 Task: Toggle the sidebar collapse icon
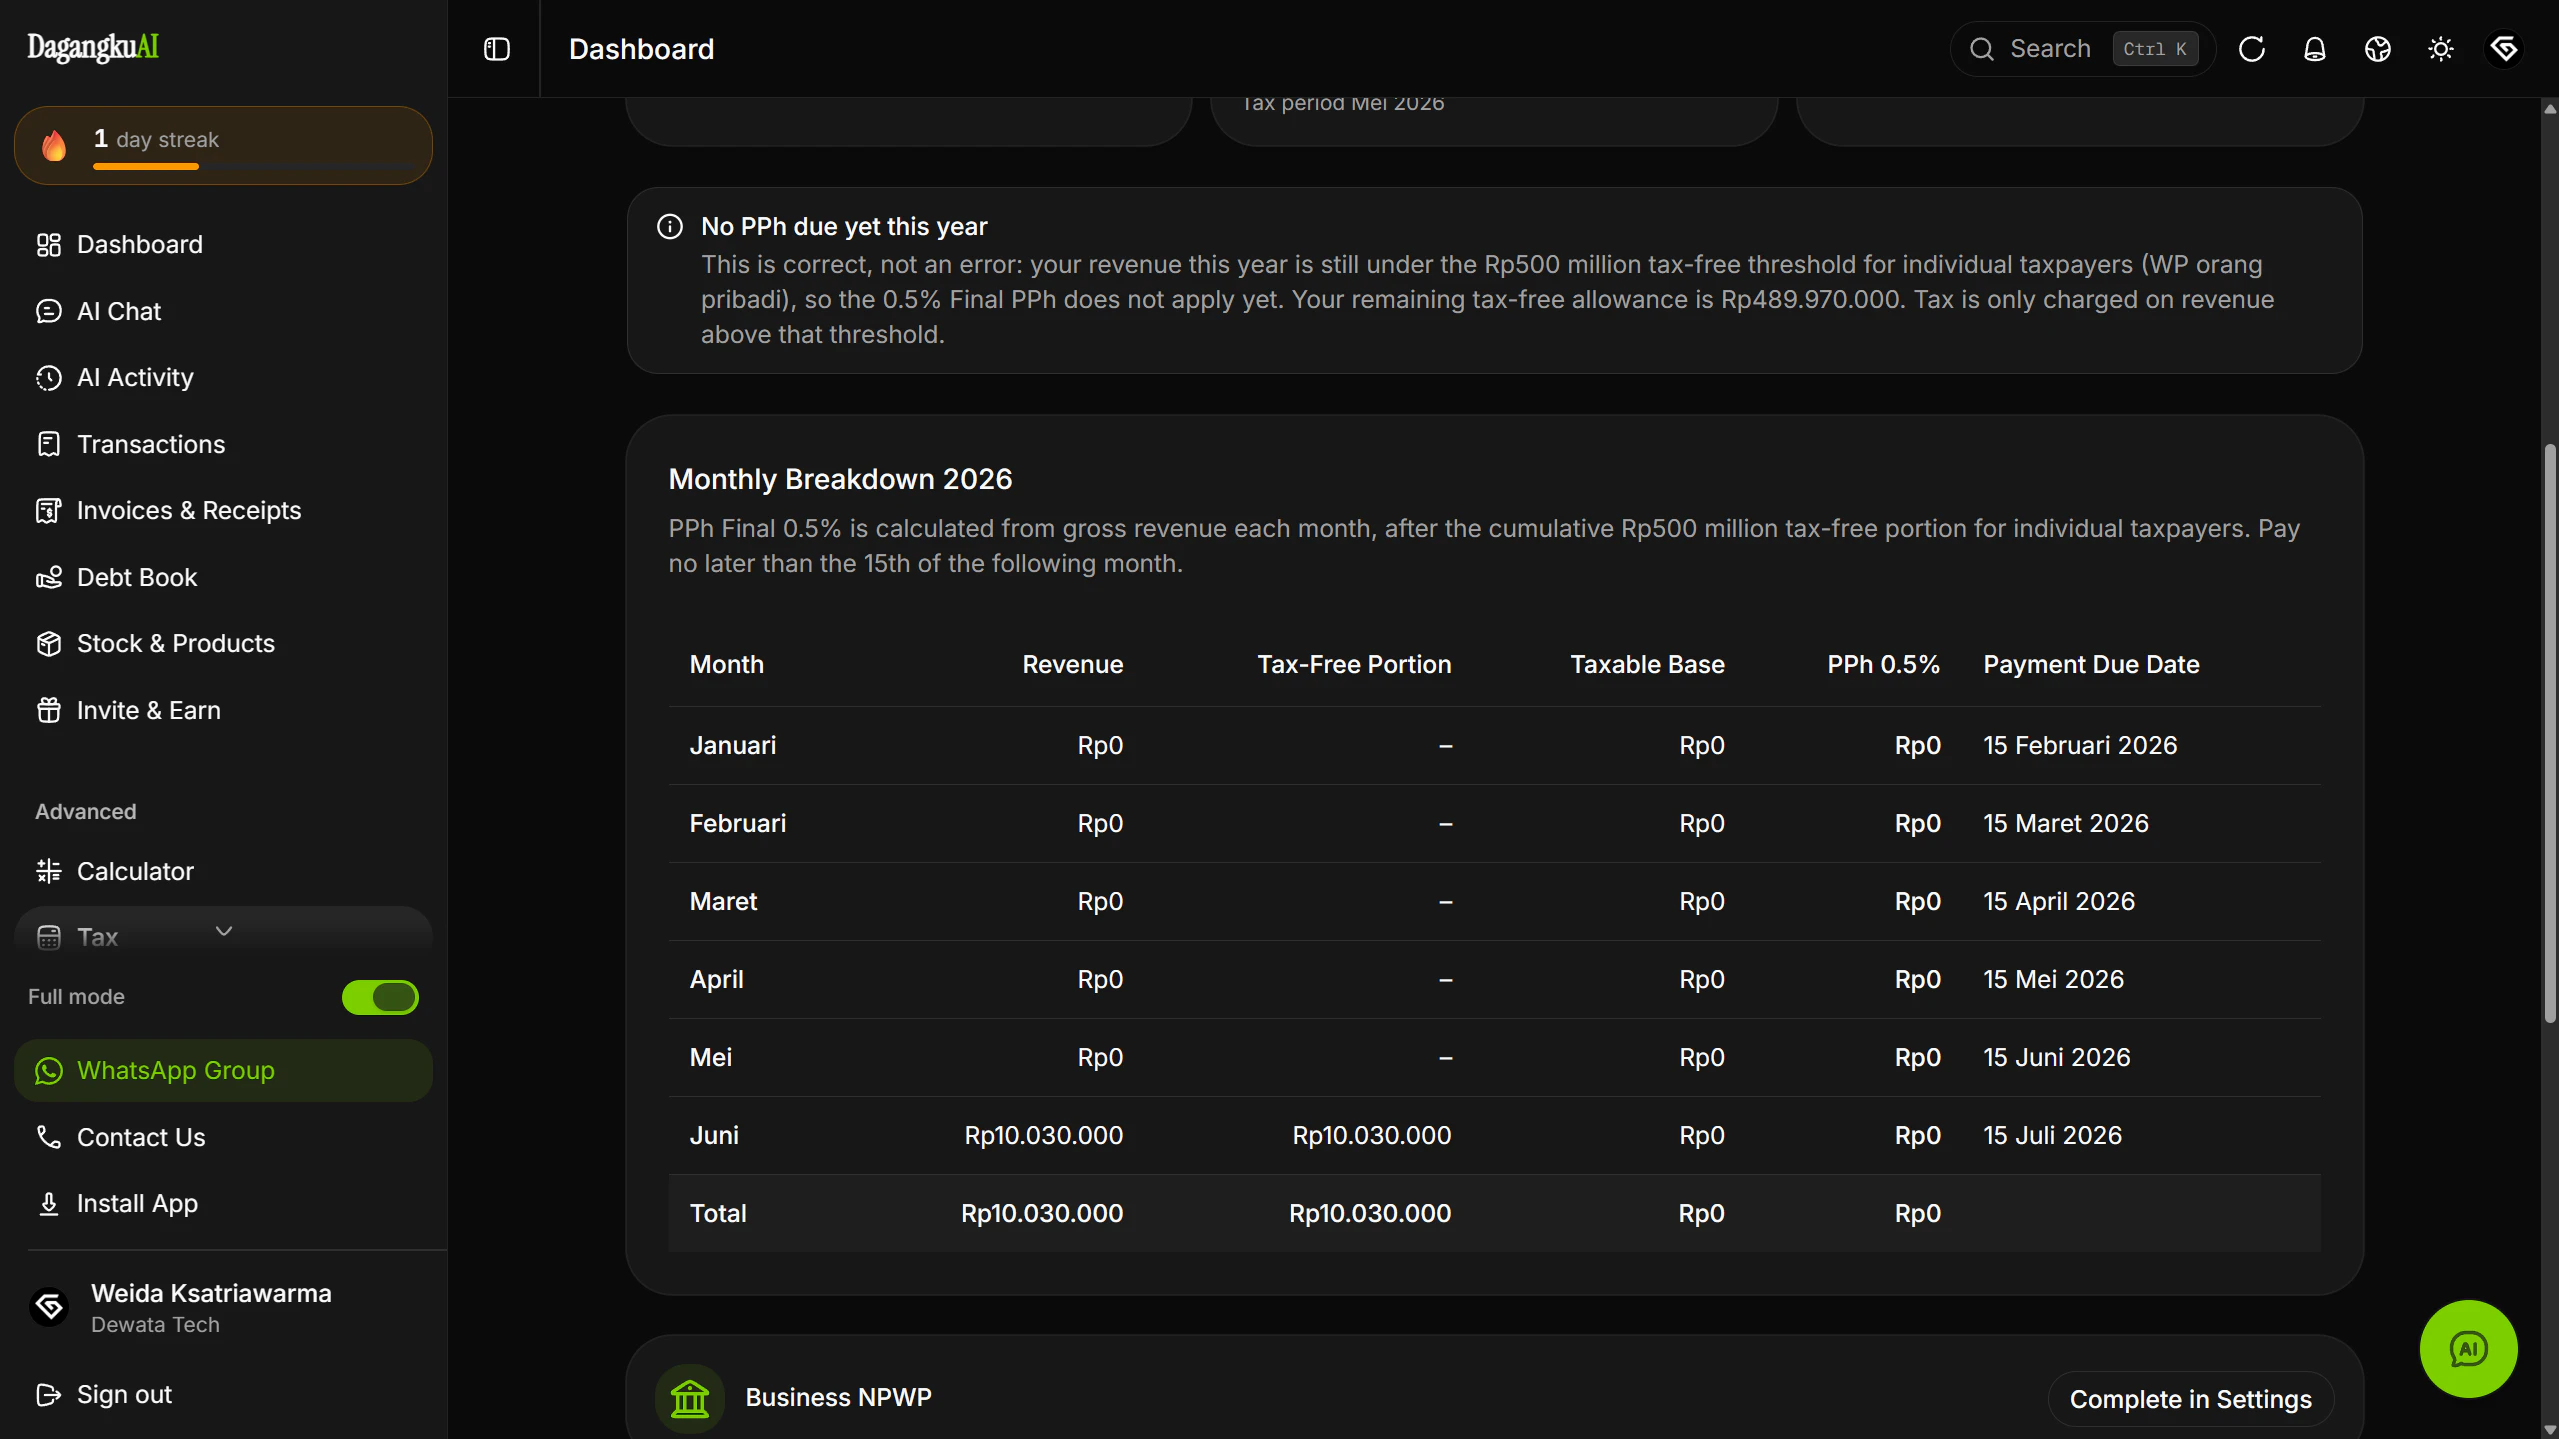(x=497, y=49)
